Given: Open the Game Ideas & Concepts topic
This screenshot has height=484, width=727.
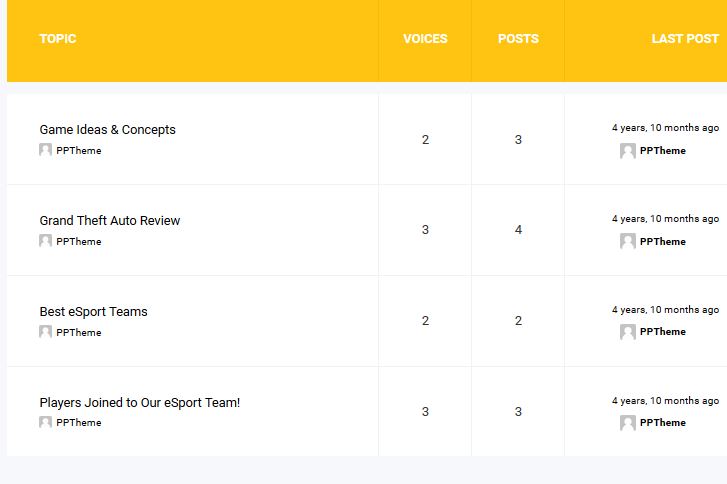Looking at the screenshot, I should (108, 130).
